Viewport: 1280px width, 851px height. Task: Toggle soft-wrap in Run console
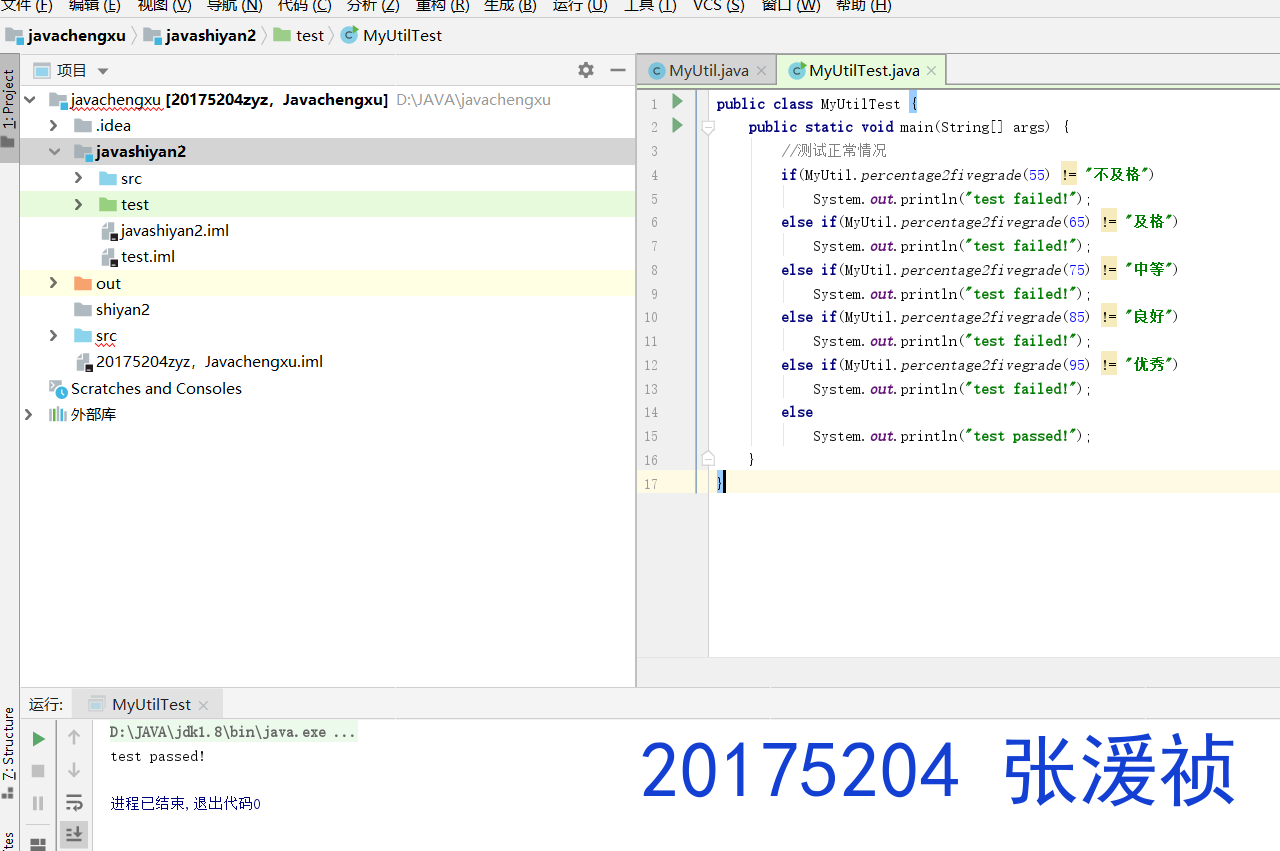pos(74,802)
